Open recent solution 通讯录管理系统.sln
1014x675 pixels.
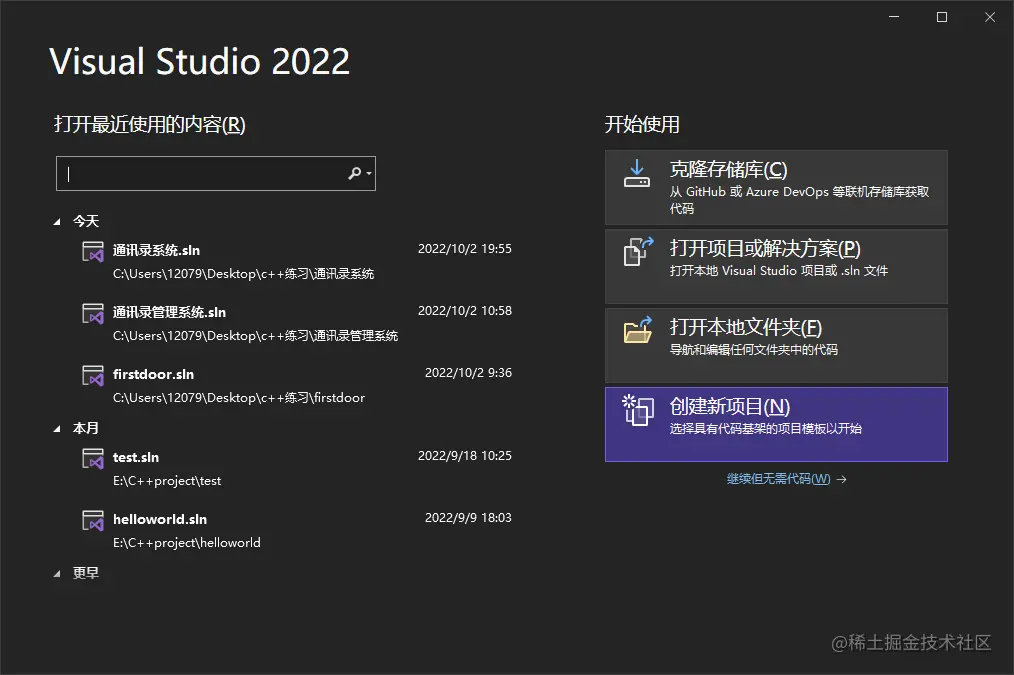click(x=169, y=312)
